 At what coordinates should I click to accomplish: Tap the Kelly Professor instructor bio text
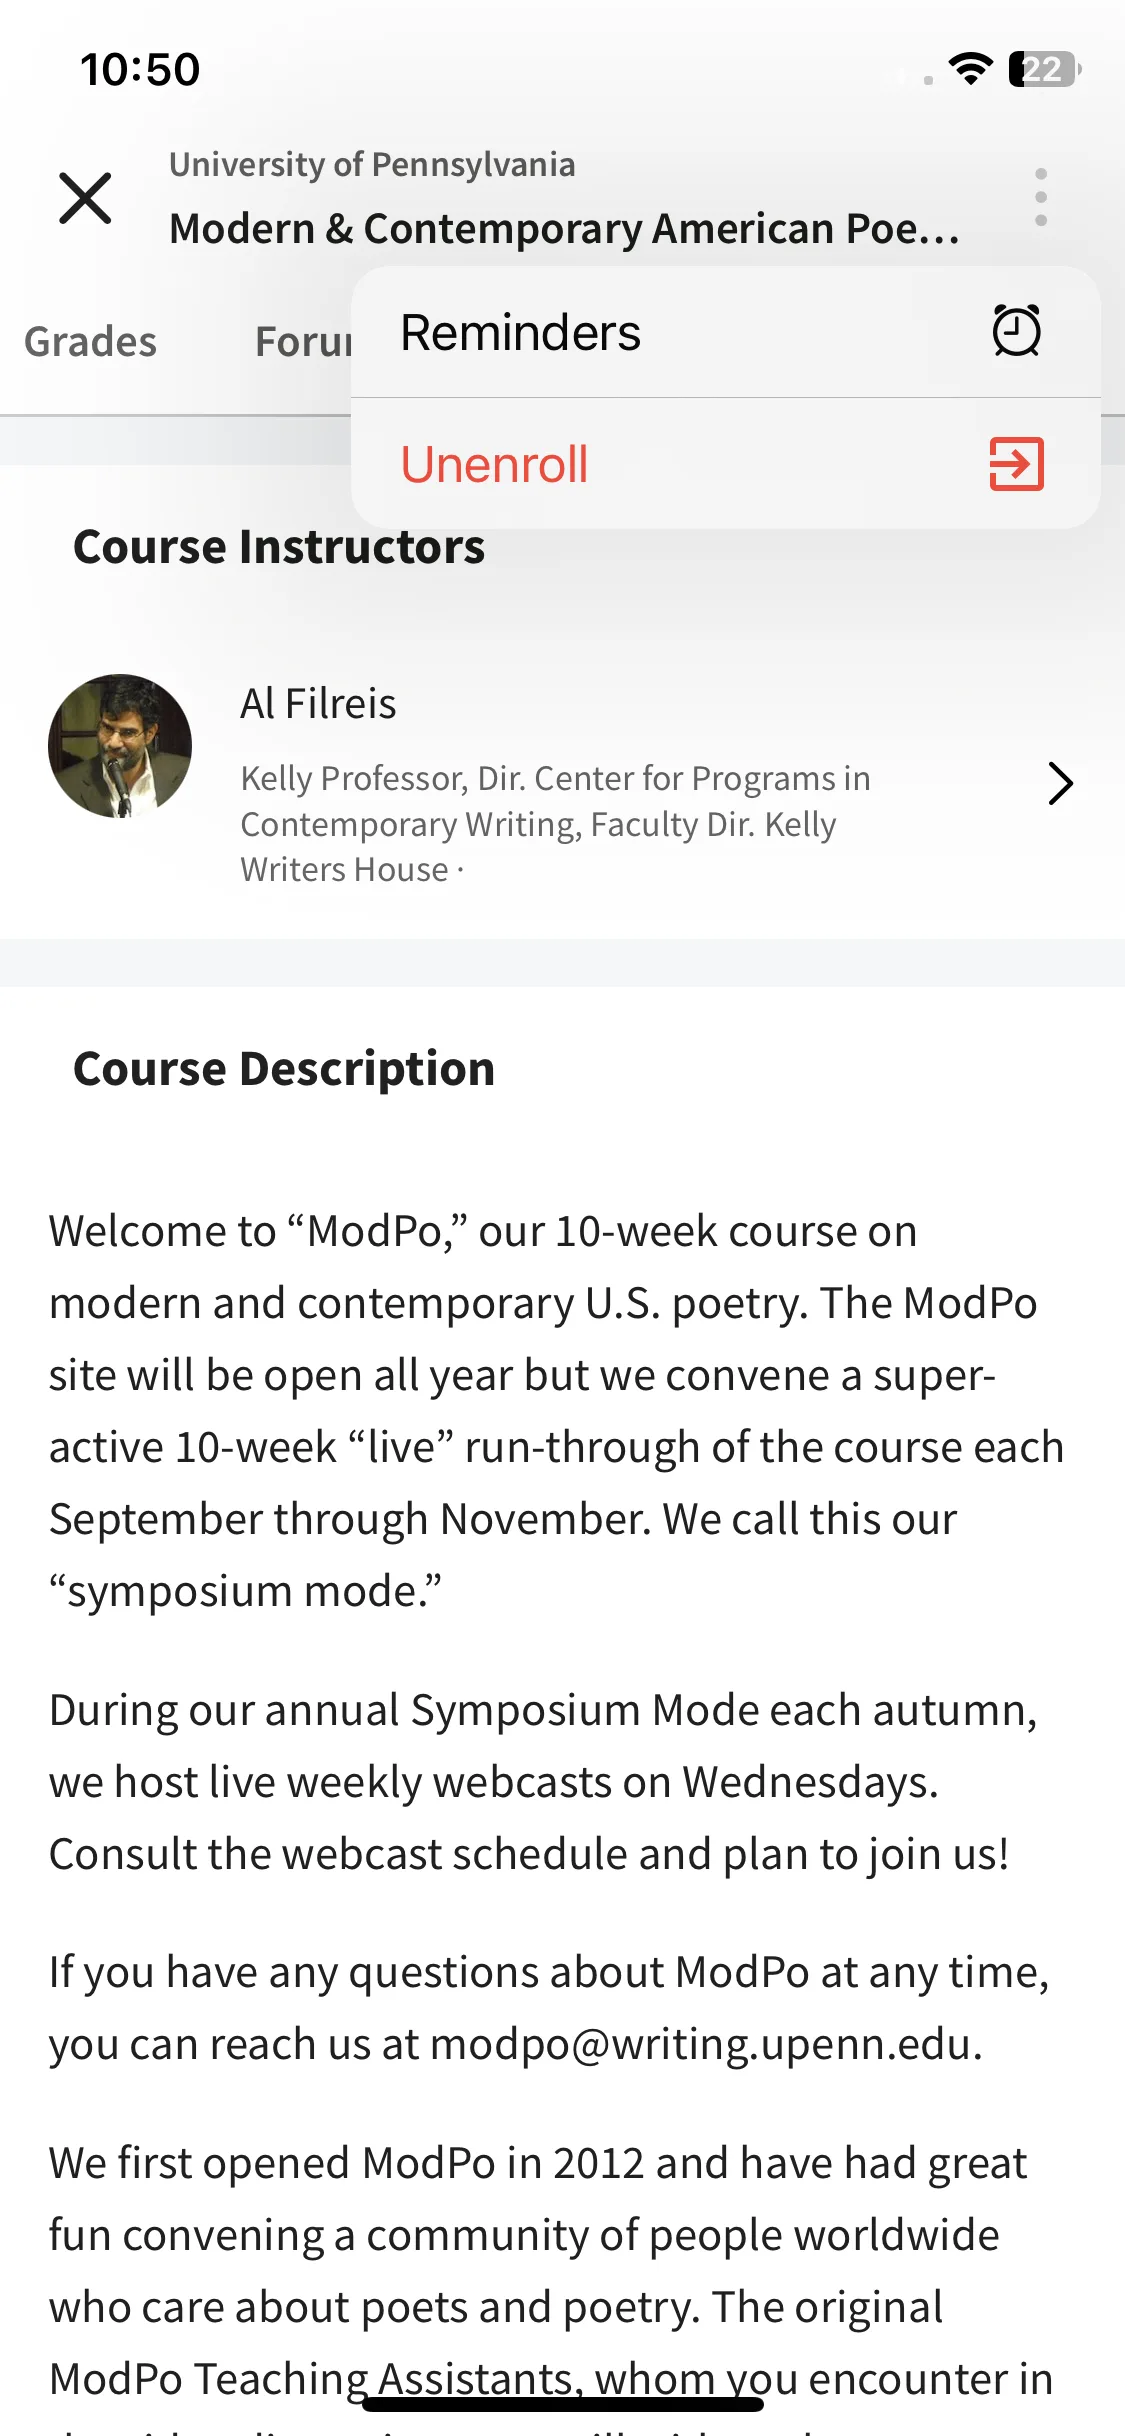coord(555,824)
